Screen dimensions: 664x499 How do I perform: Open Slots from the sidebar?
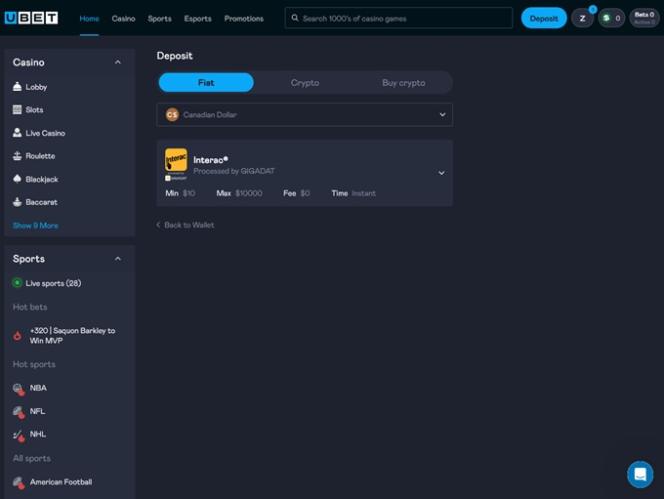[x=34, y=110]
